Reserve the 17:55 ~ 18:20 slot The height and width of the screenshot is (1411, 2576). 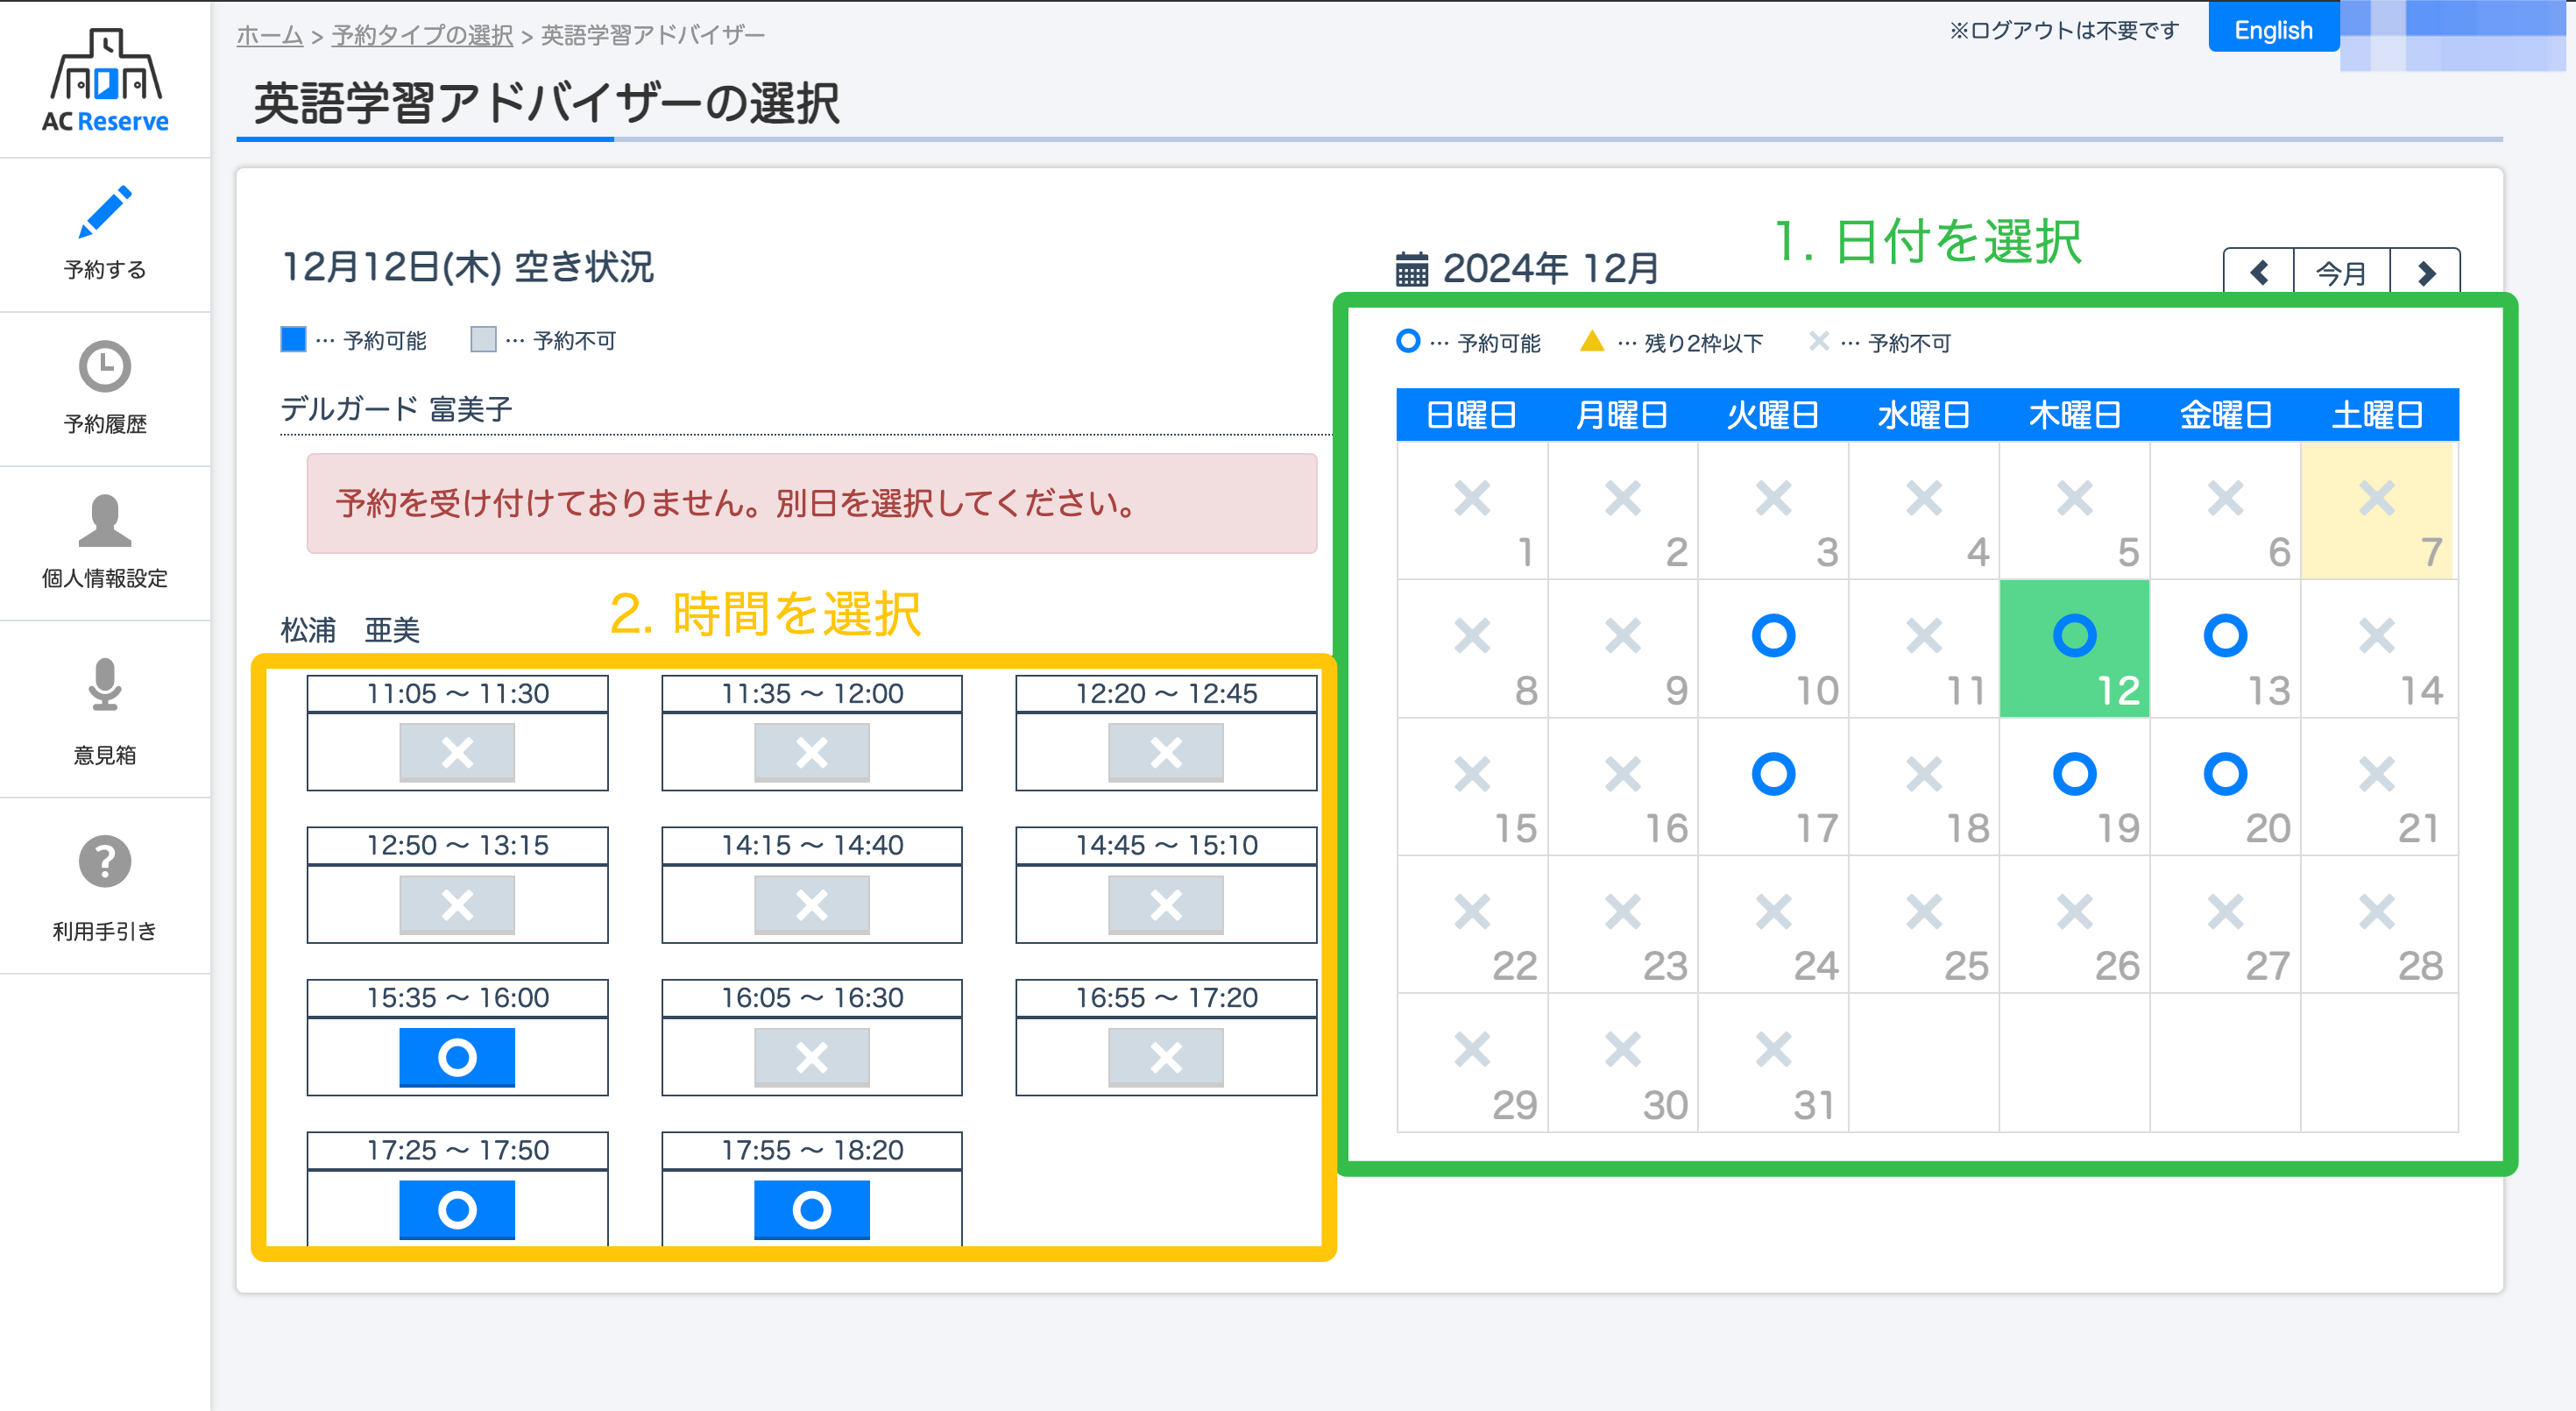point(811,1210)
